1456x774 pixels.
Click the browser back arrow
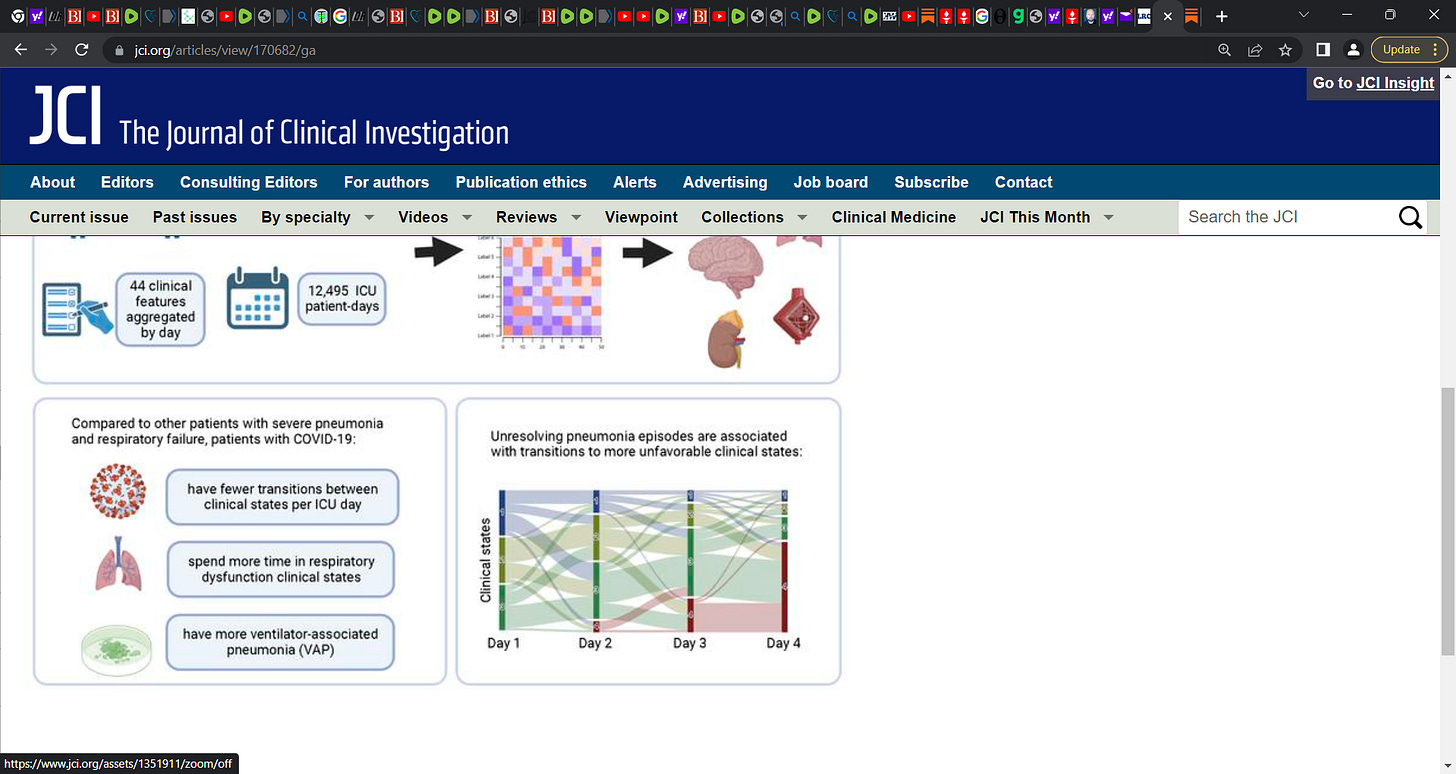click(20, 50)
